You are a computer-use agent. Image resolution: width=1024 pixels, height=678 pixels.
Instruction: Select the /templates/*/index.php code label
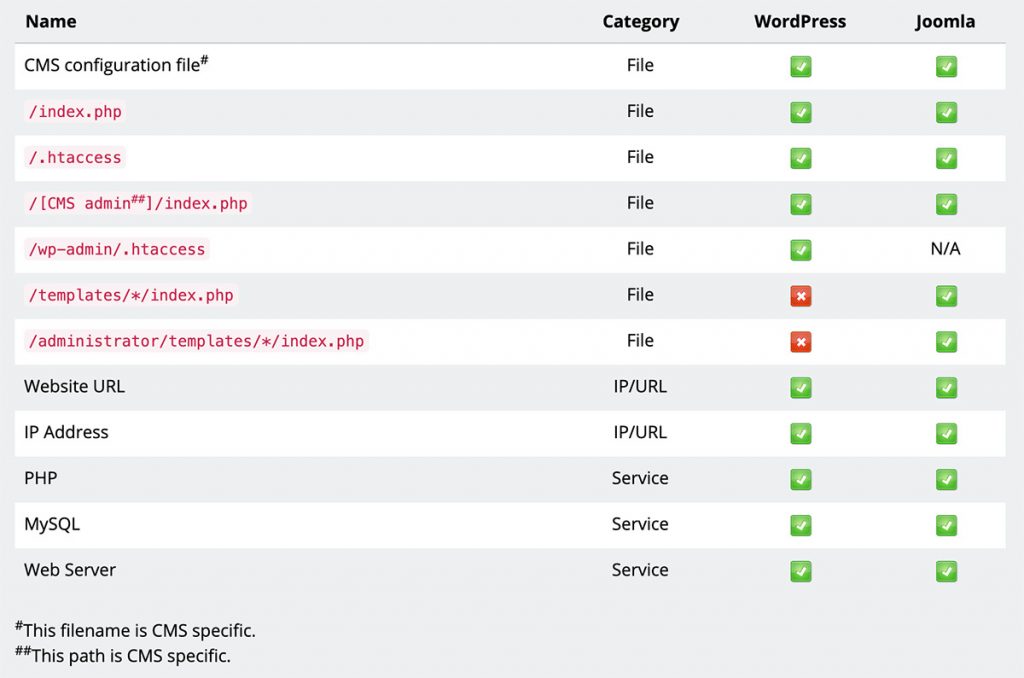[131, 295]
